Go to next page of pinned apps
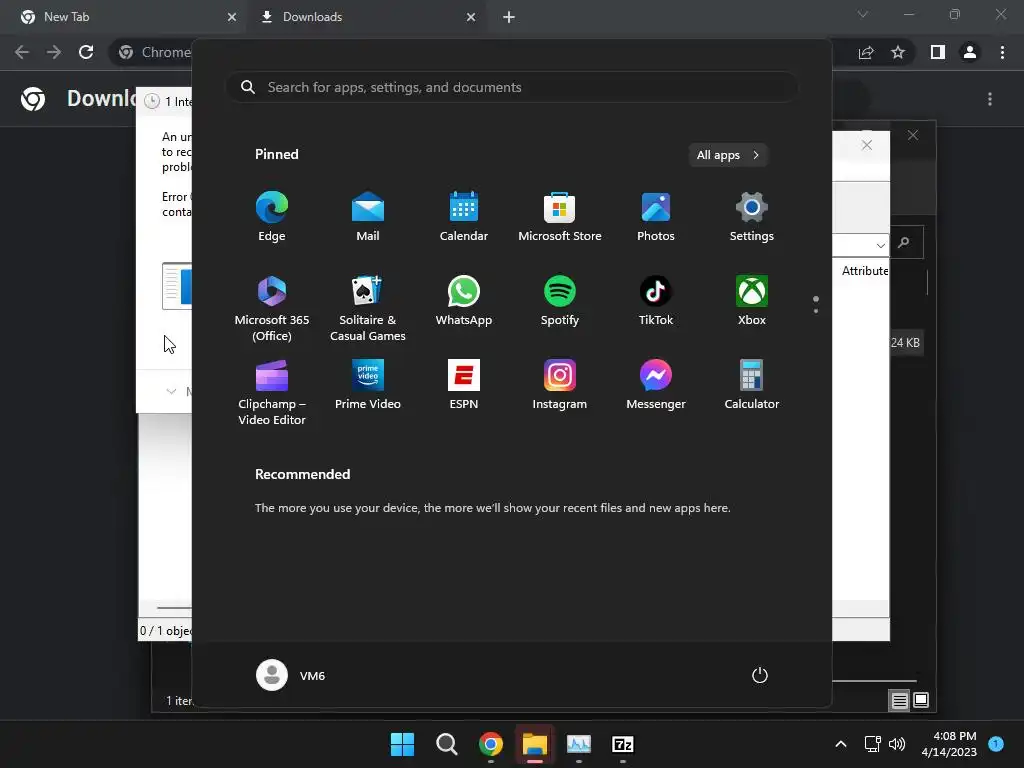The image size is (1024, 768). [x=816, y=311]
